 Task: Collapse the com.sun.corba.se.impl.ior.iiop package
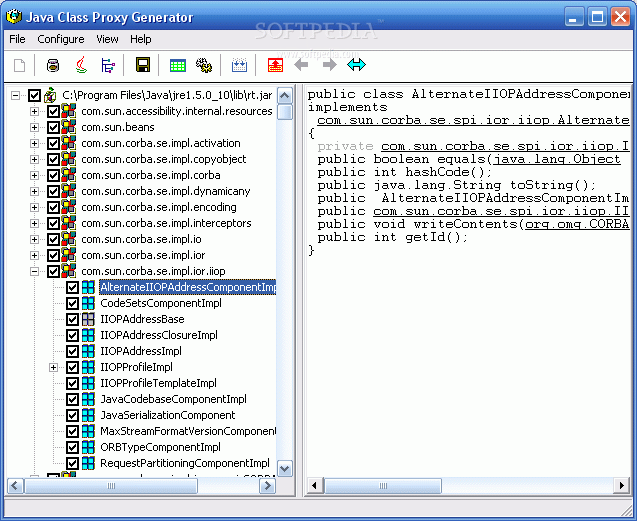click(35, 271)
